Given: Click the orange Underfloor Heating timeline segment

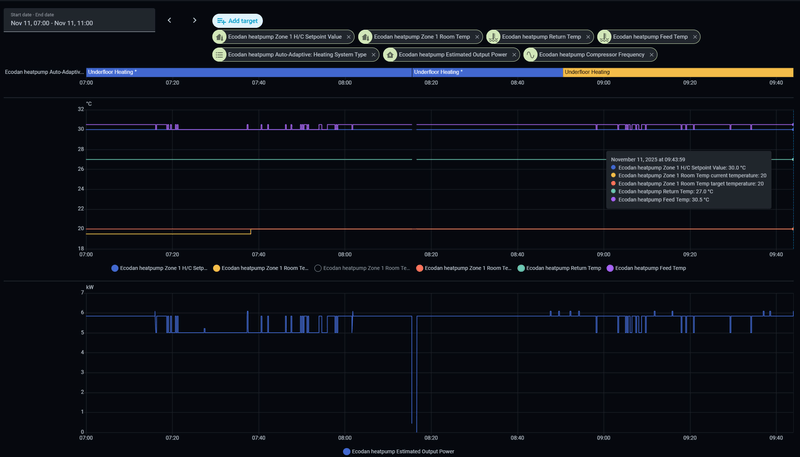Looking at the screenshot, I should (x=680, y=72).
